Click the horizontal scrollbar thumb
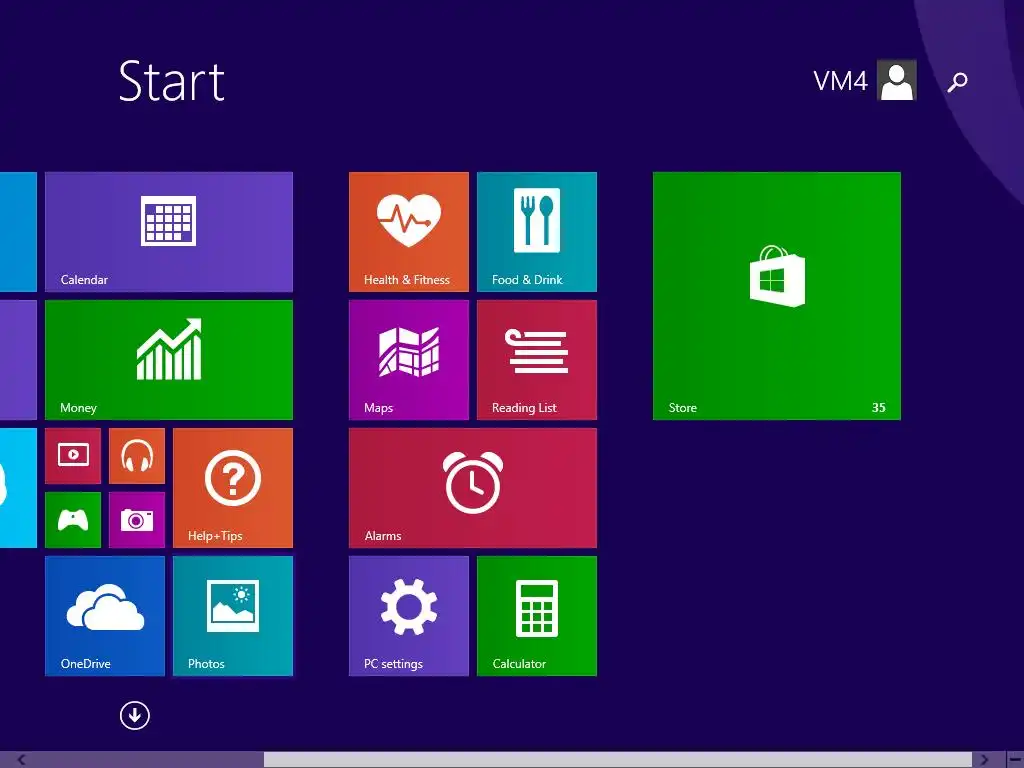This screenshot has height=768, width=1024. tap(618, 760)
